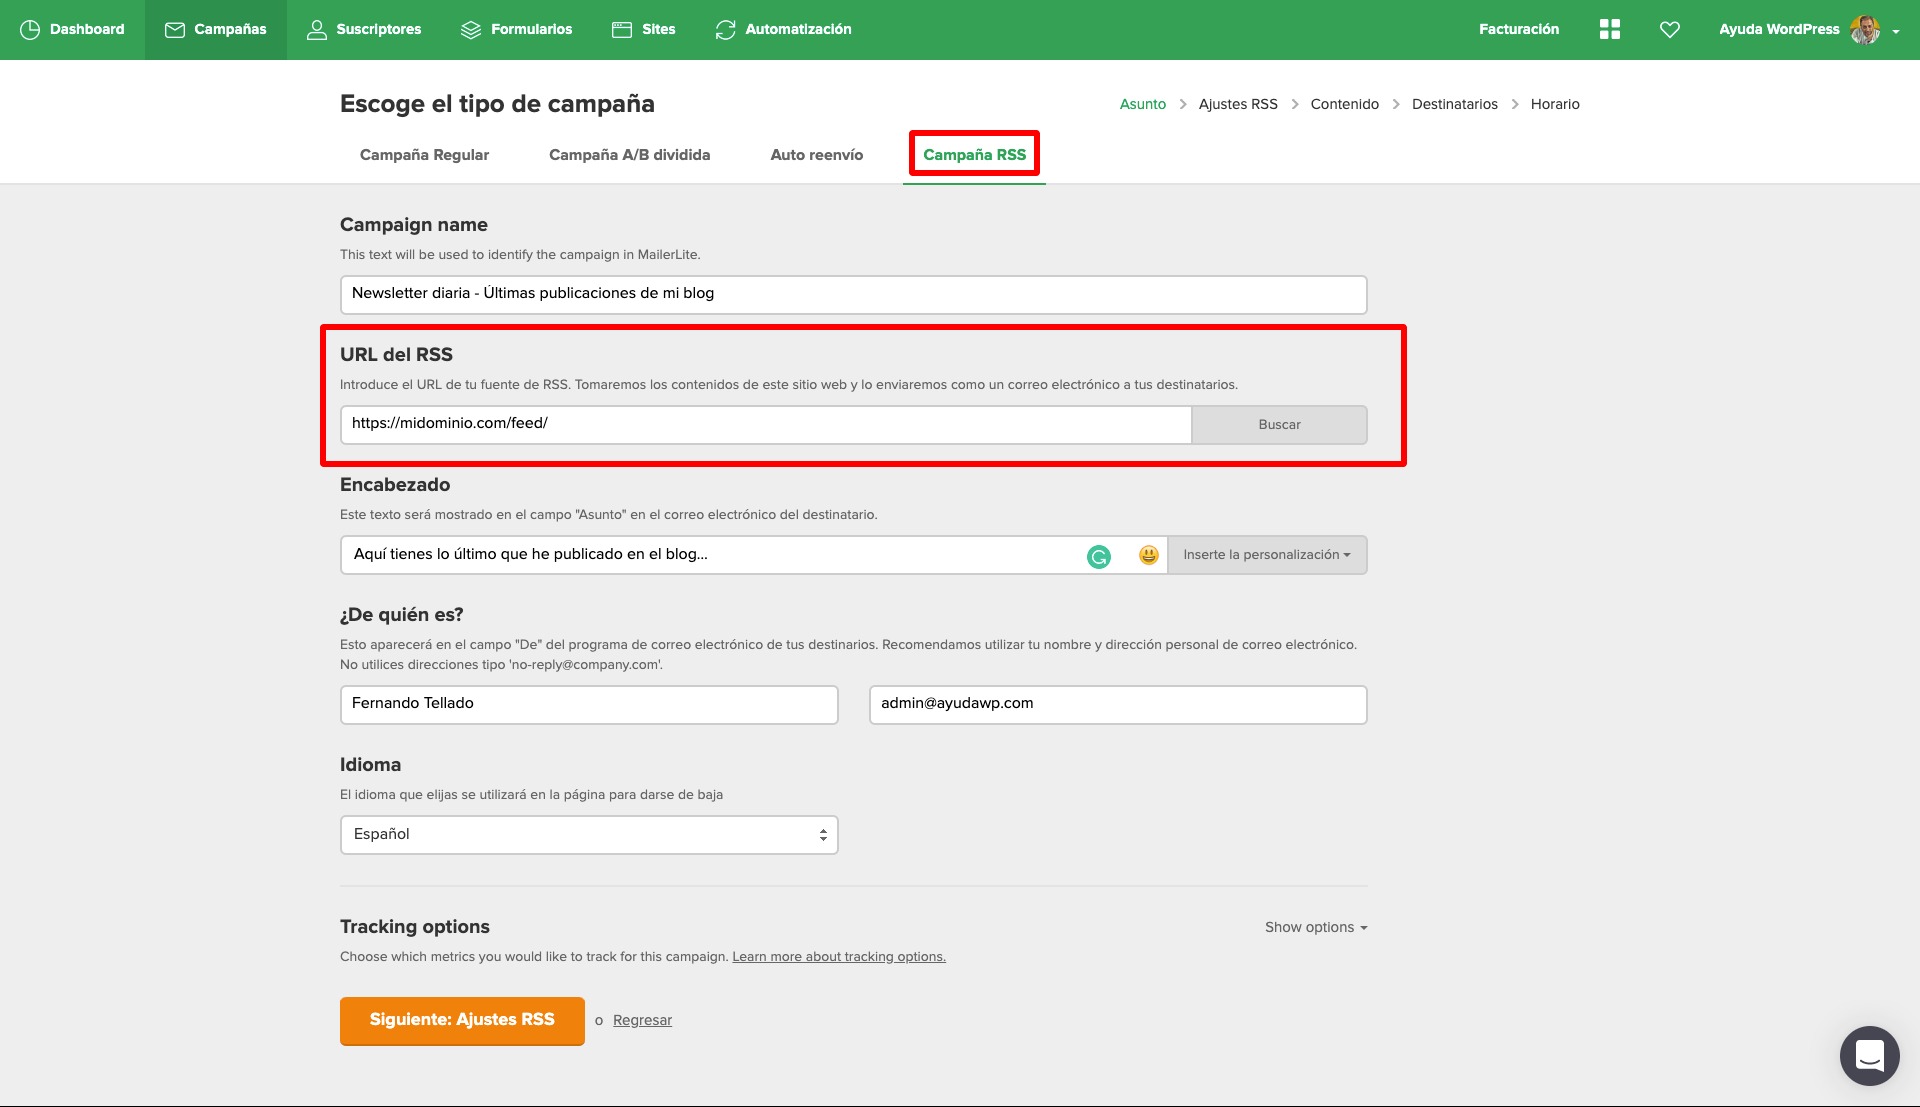1920x1107 pixels.
Task: Click the heart favorites icon
Action: (1669, 29)
